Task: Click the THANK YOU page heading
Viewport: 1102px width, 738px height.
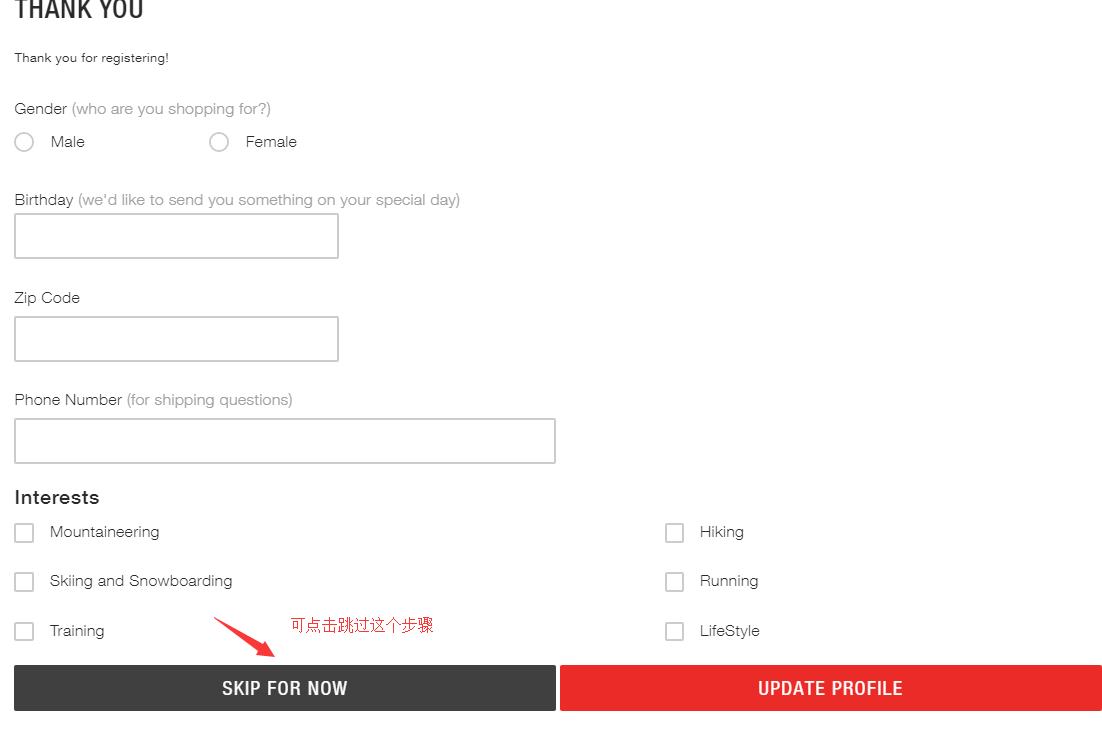Action: click(x=79, y=11)
